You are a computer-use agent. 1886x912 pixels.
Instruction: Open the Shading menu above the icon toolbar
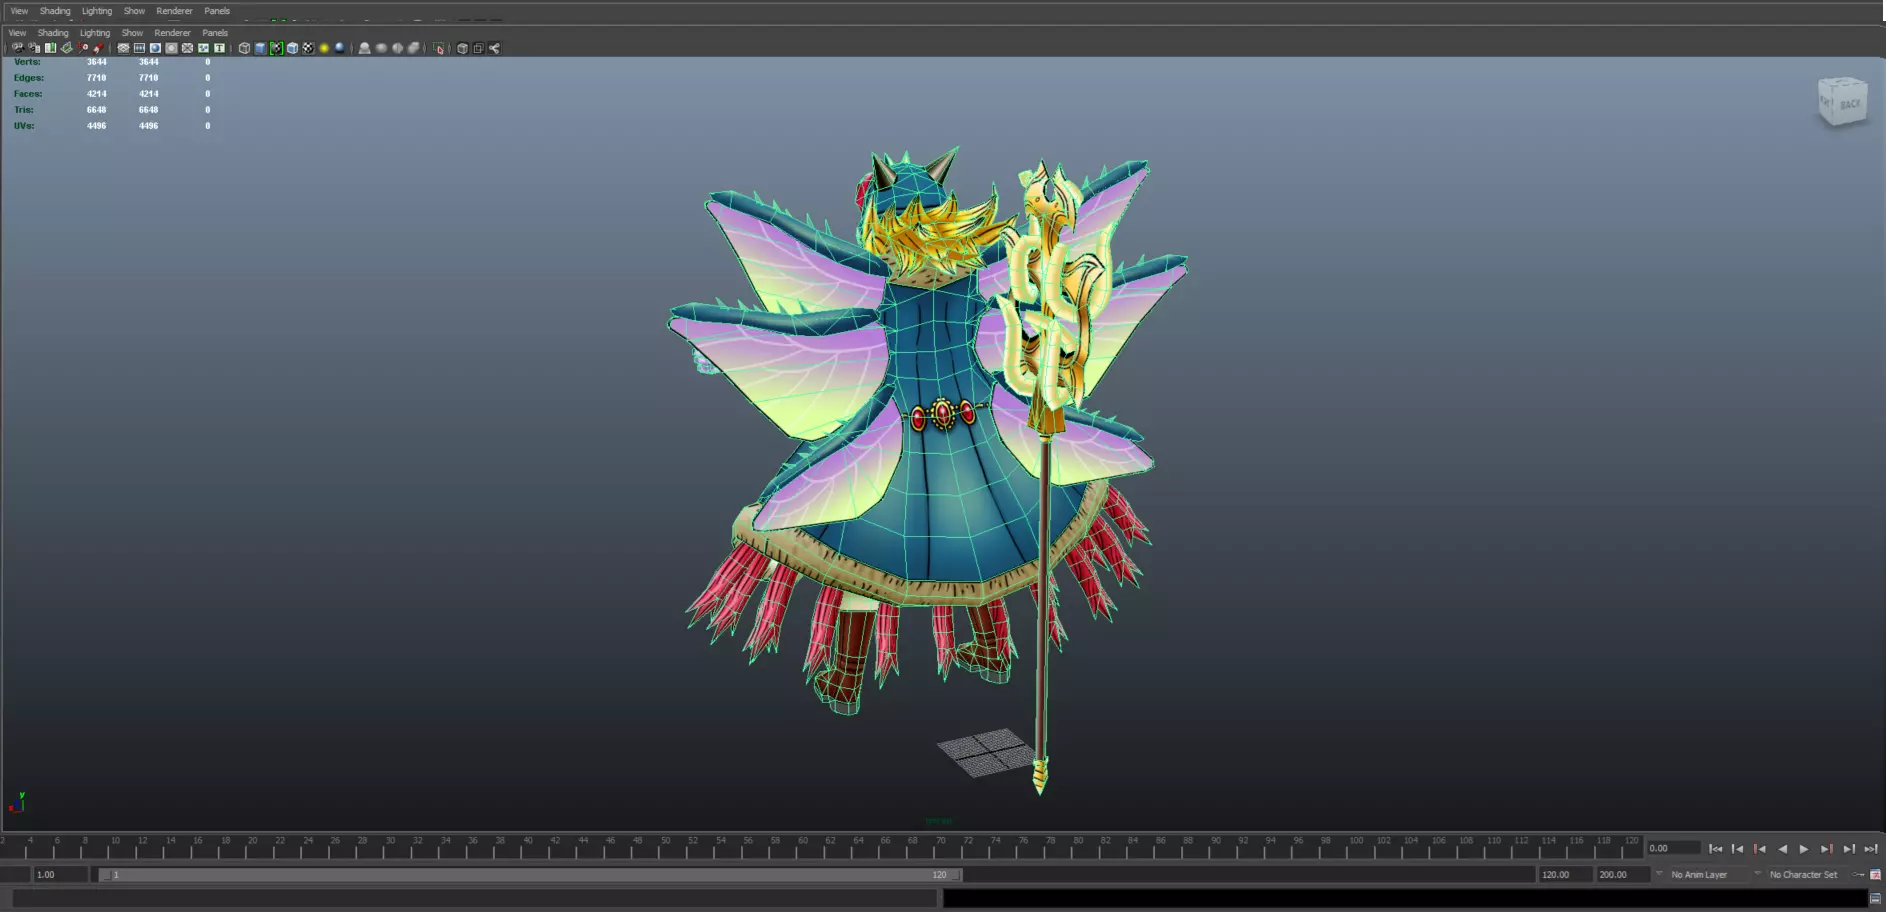53,33
